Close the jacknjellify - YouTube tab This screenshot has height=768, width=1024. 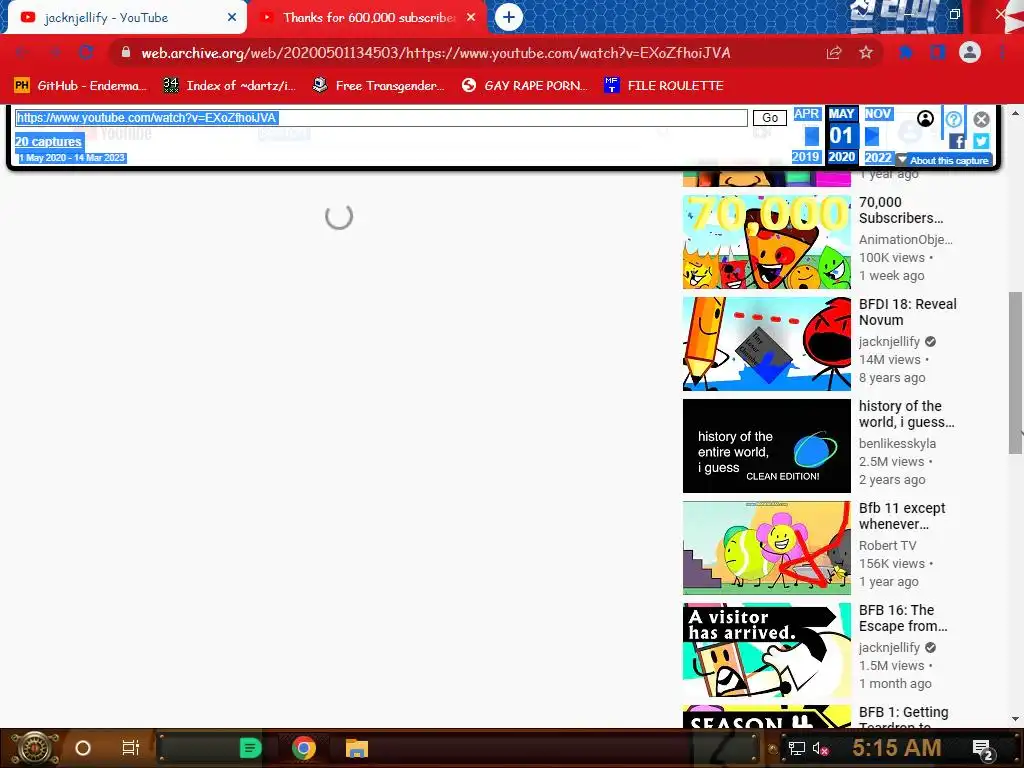[232, 18]
